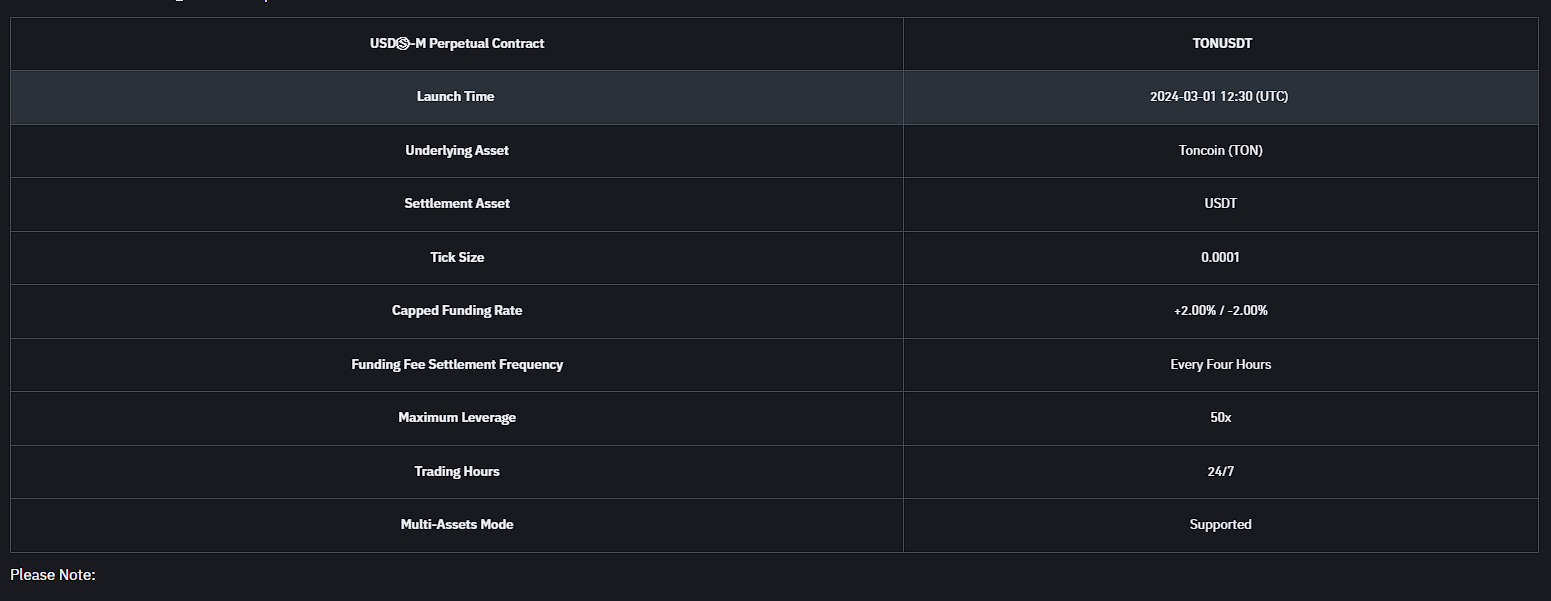Click the Multi-Assets Mode label

[457, 525]
